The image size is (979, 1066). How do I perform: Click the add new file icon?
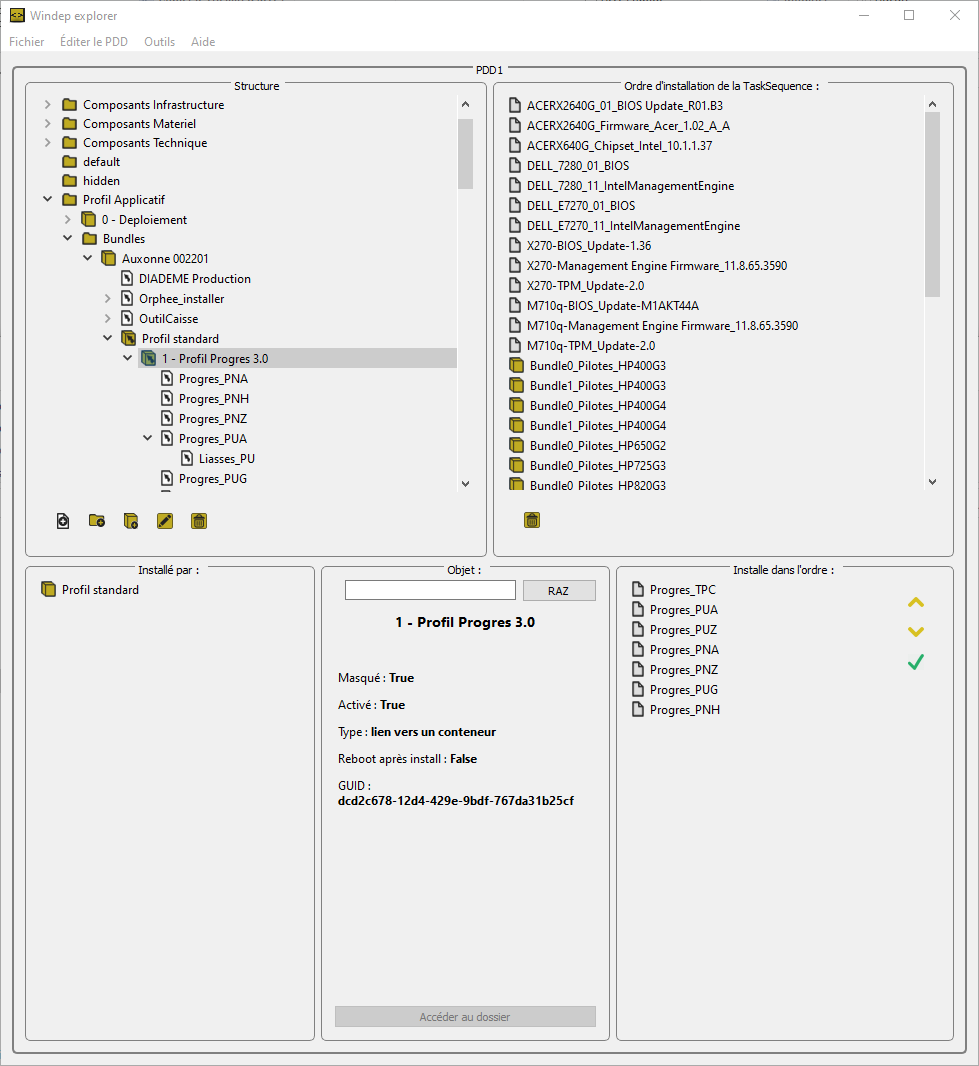point(63,521)
